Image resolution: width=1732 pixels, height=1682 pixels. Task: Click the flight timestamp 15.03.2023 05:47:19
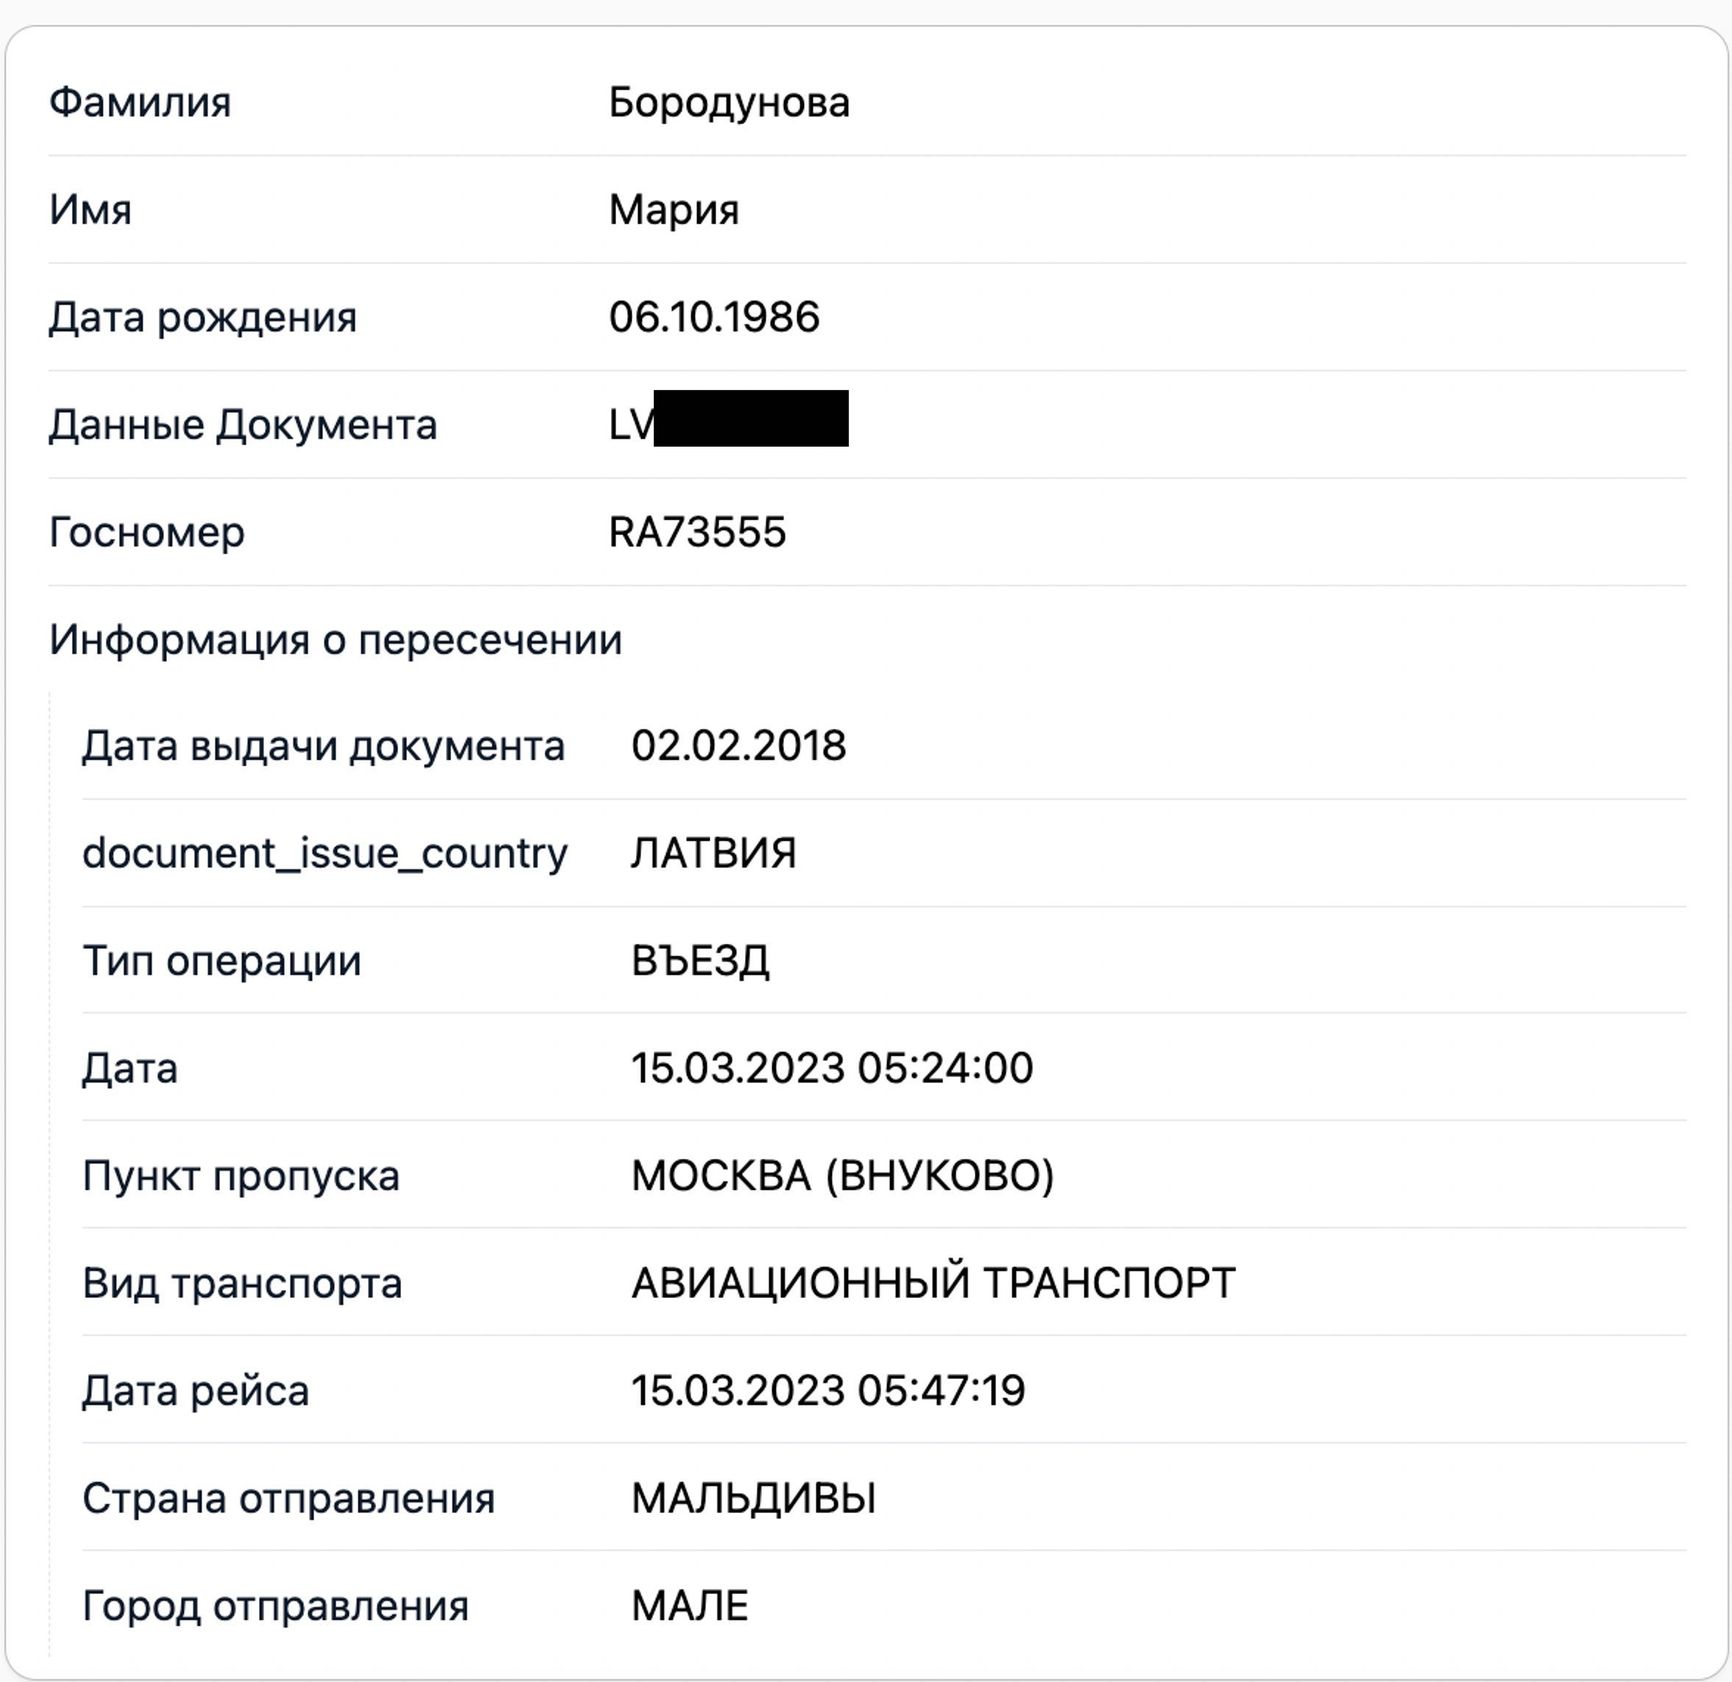point(828,1391)
